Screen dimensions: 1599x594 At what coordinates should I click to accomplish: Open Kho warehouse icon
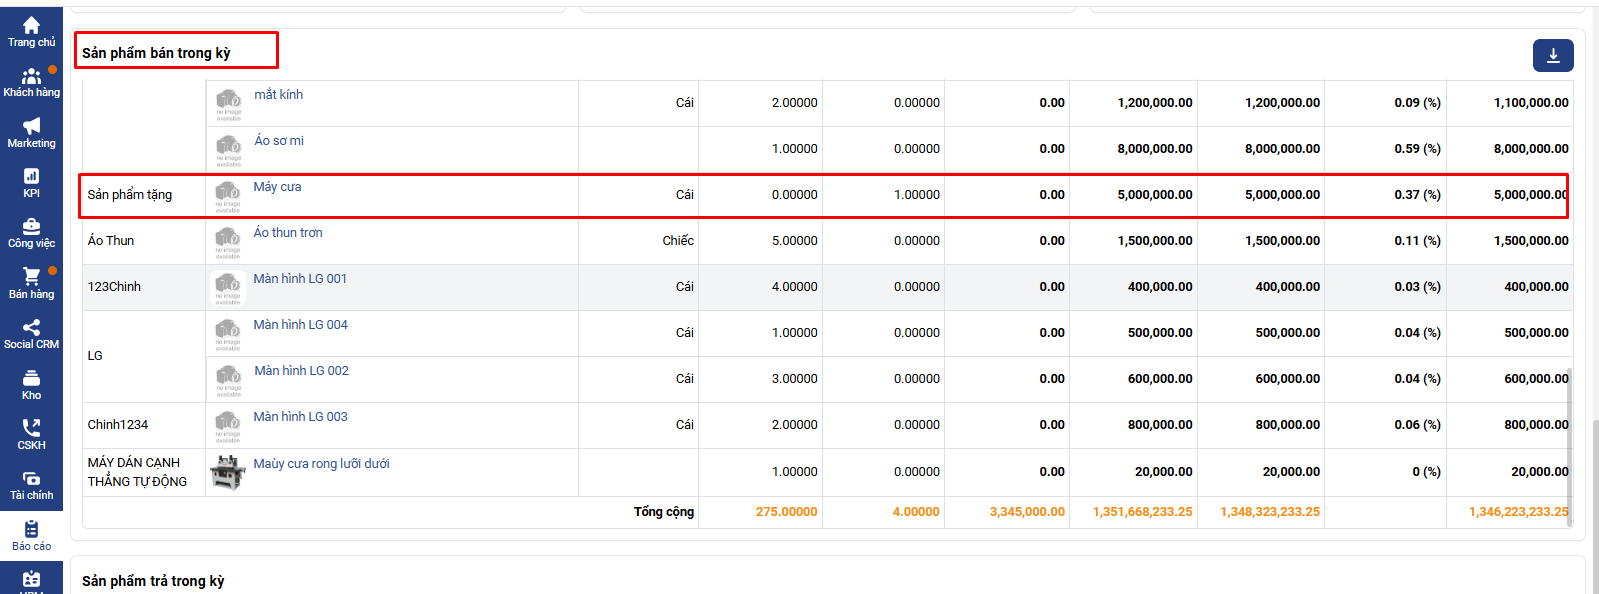[x=31, y=379]
